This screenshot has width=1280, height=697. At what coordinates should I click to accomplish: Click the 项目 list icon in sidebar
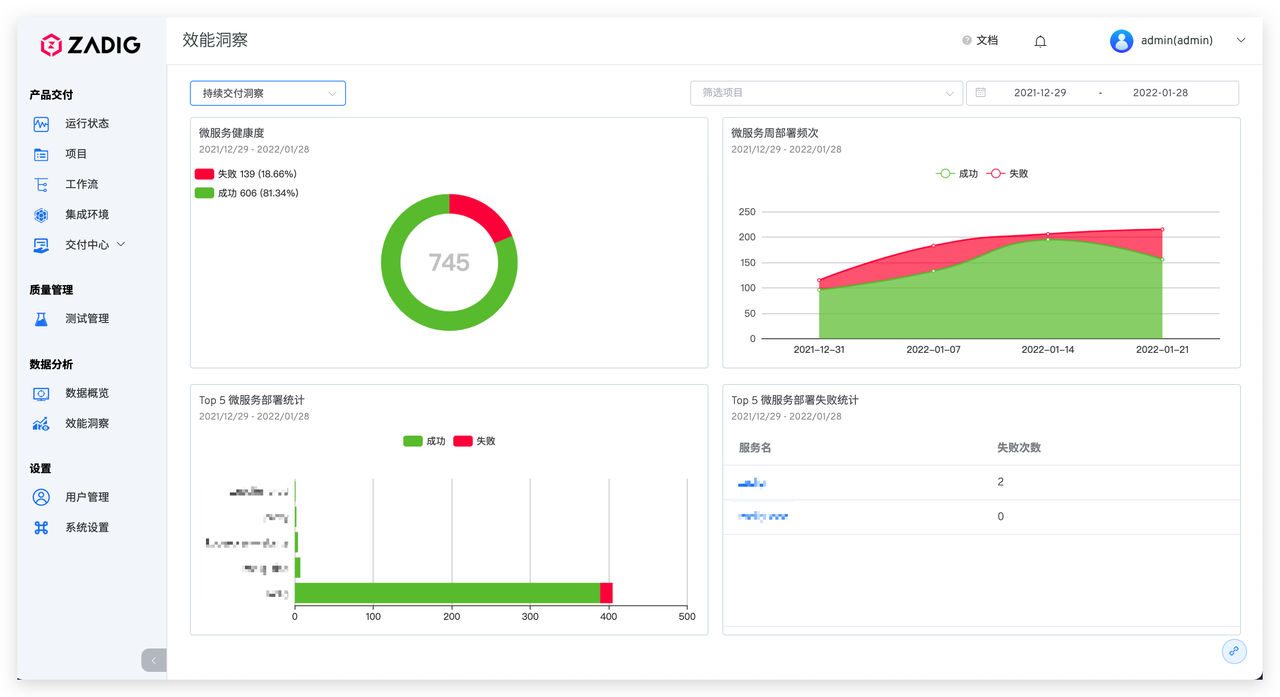(x=41, y=154)
